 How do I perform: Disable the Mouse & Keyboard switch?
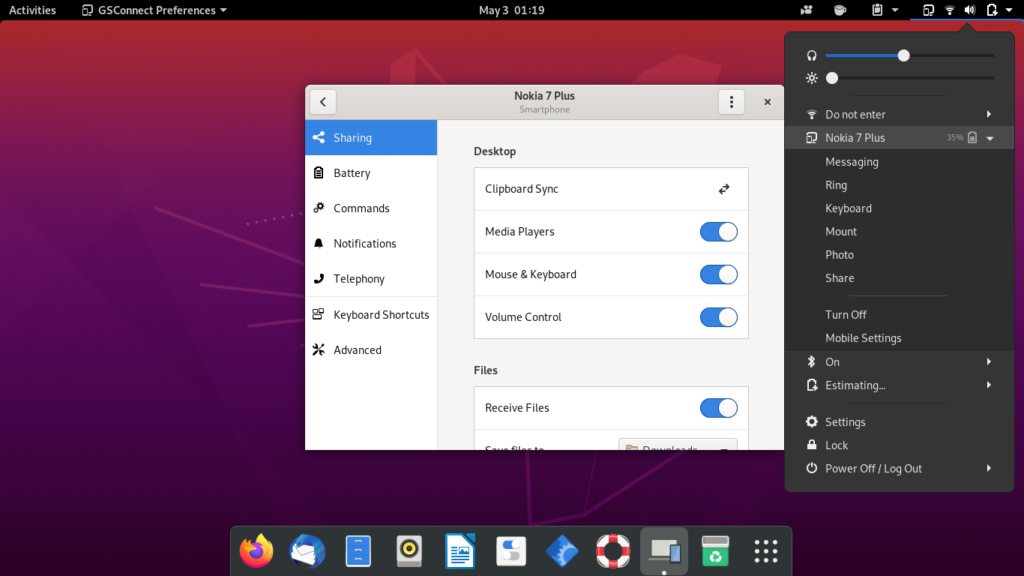(x=718, y=274)
